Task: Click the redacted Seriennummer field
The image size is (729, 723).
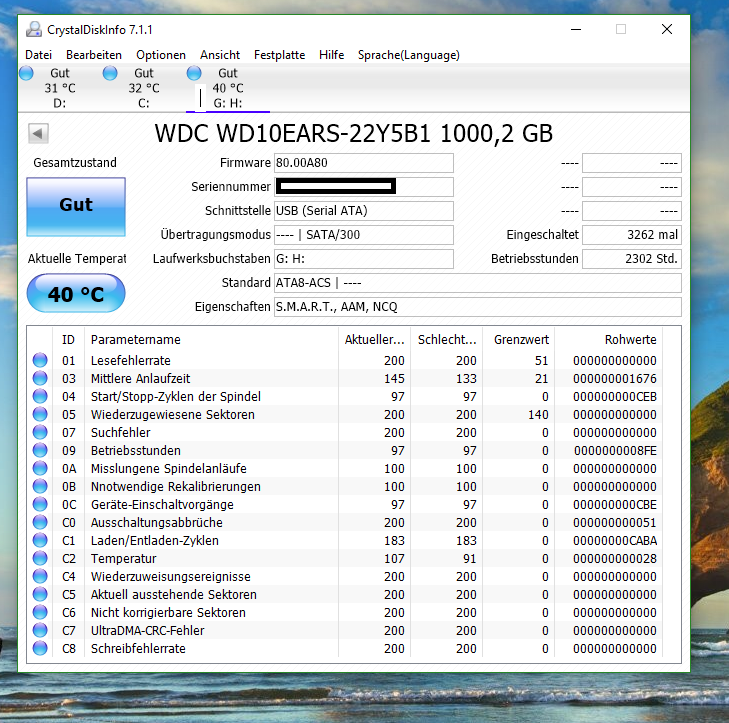Action: [364, 187]
